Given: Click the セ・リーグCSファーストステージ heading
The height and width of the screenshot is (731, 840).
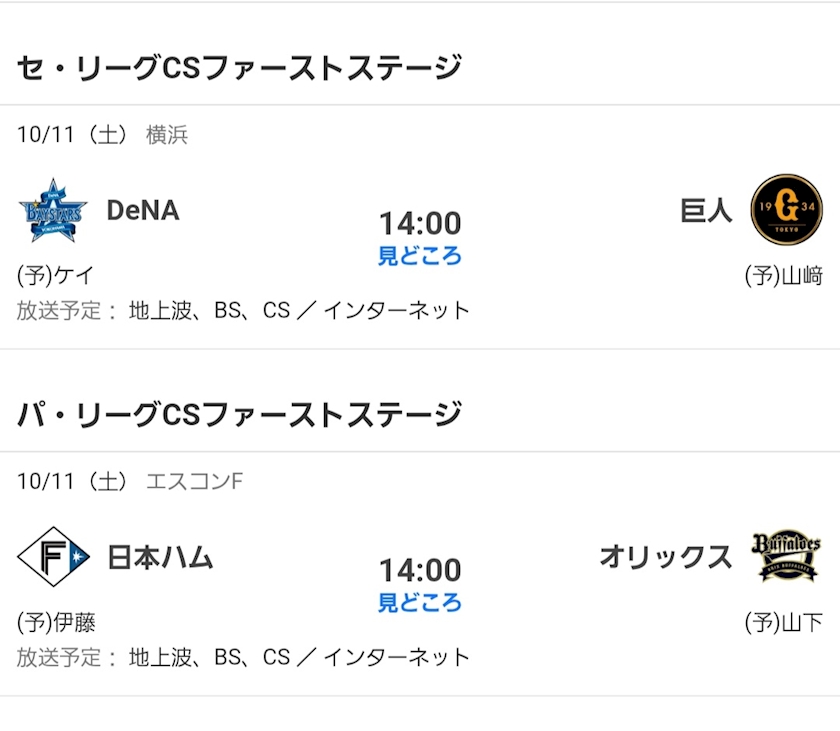Looking at the screenshot, I should (239, 67).
